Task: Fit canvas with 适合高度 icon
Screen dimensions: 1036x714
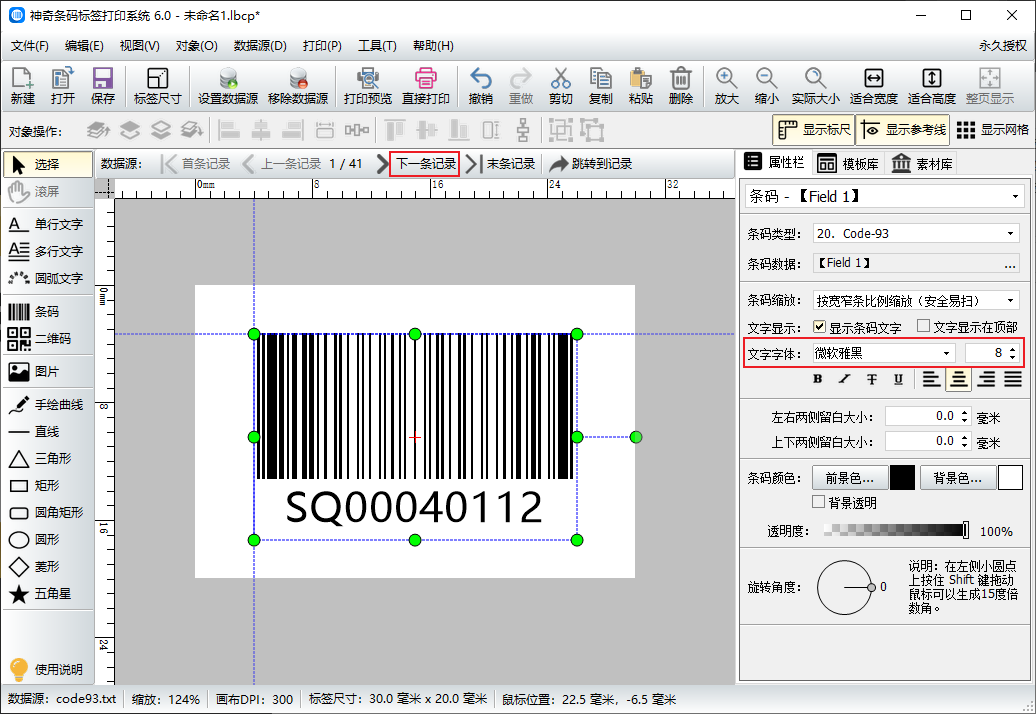Action: click(x=932, y=86)
